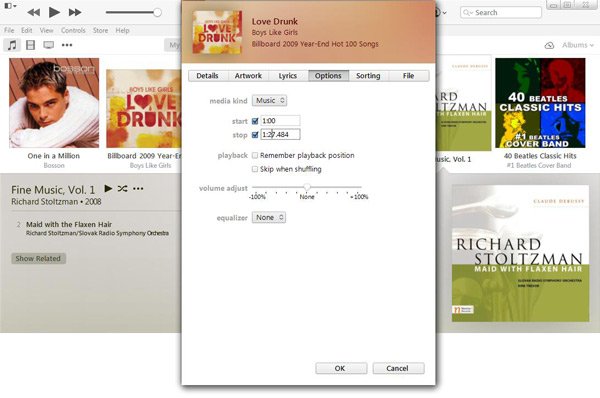Uncheck the stop time checkbox
The height and width of the screenshot is (398, 600).
tap(255, 135)
